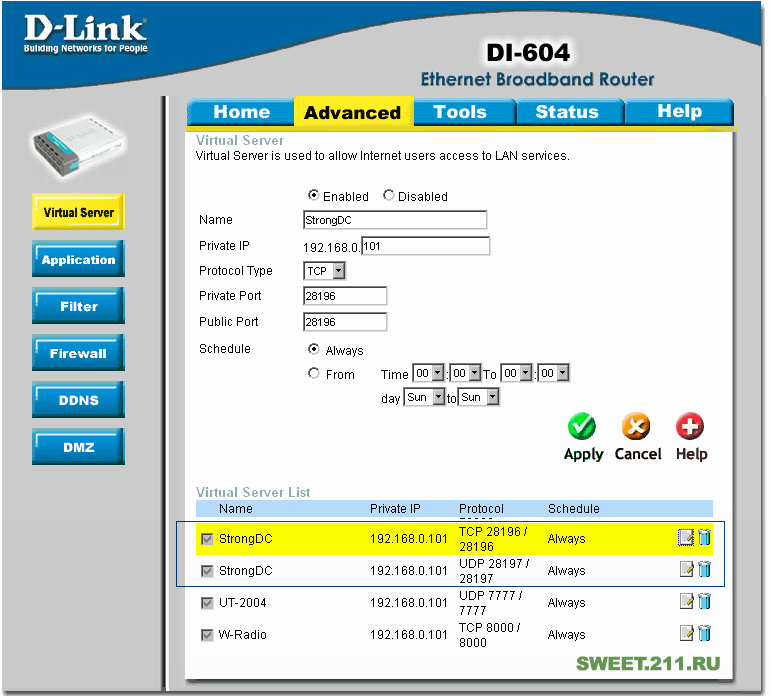
Task: Delete the StrongDC TCP 28196 entry
Action: click(705, 537)
